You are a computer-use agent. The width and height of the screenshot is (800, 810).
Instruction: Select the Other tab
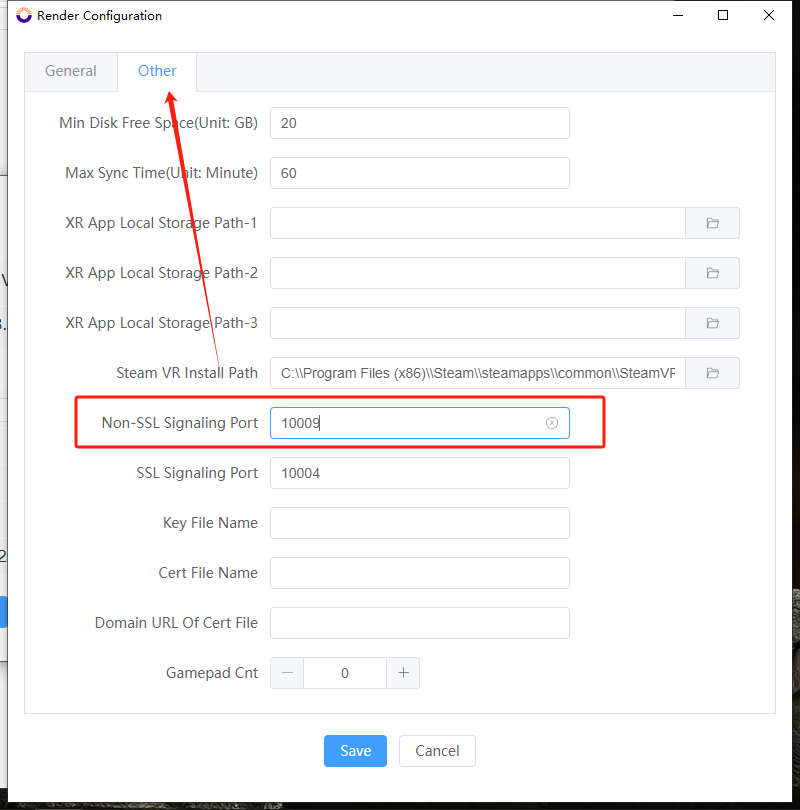pyautogui.click(x=157, y=71)
